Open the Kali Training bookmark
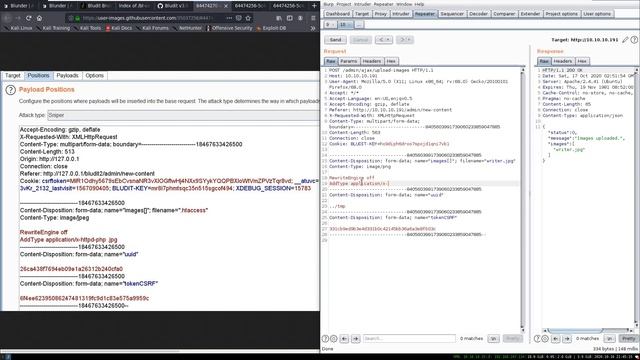 53,28
